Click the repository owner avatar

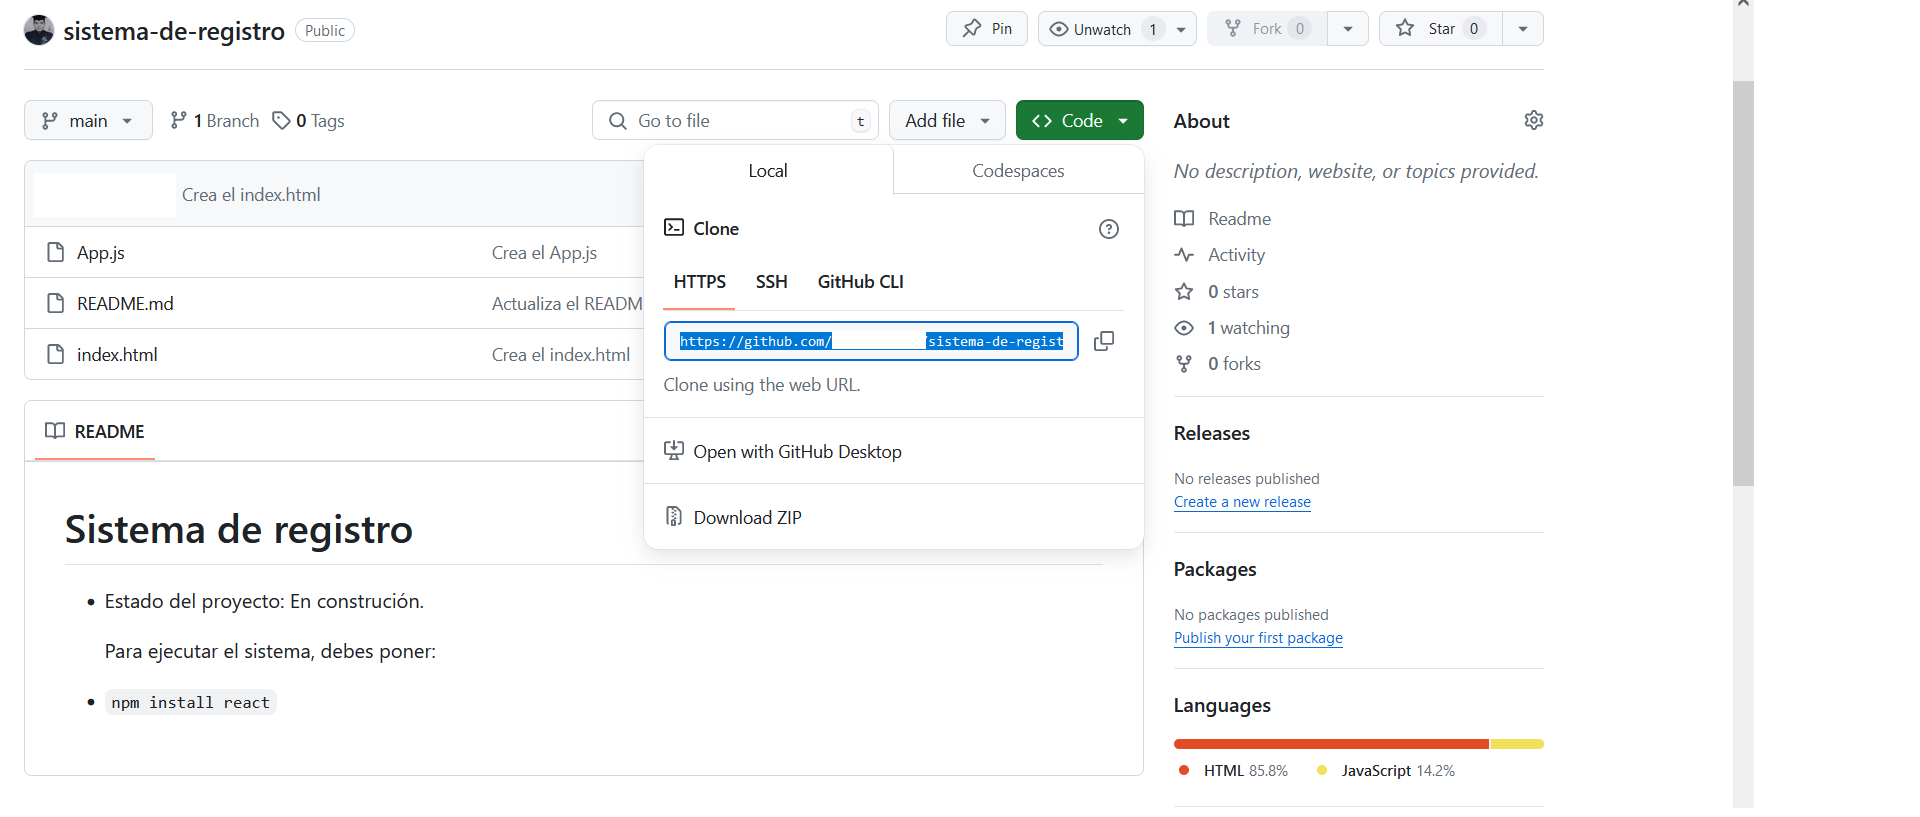39,30
